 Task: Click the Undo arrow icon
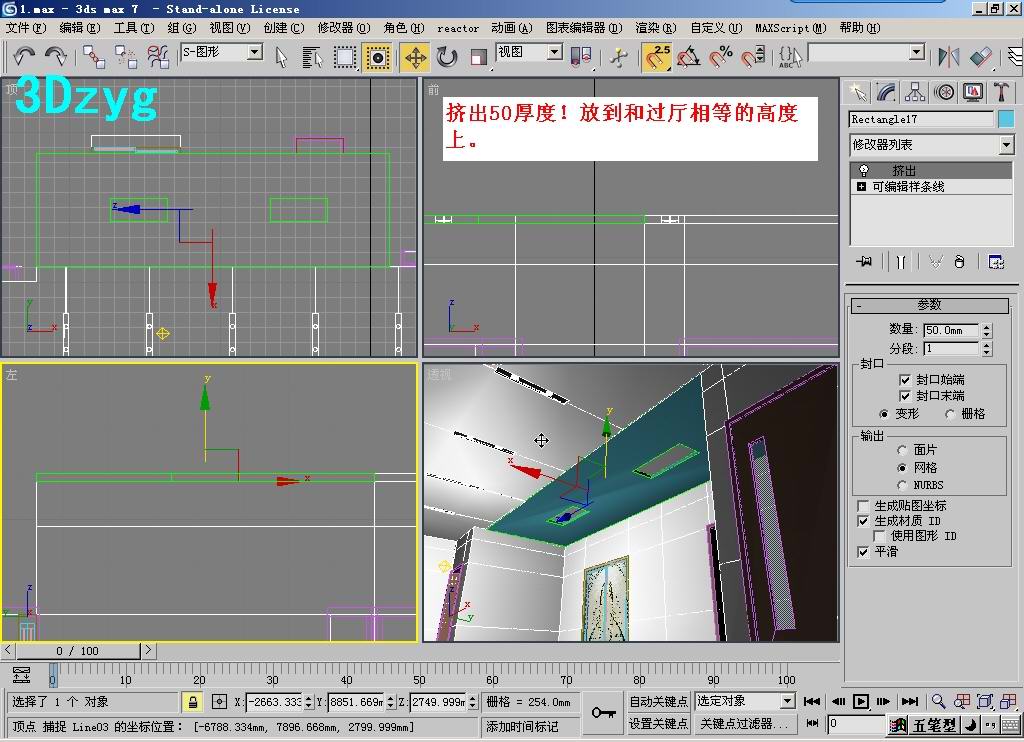tap(24, 57)
